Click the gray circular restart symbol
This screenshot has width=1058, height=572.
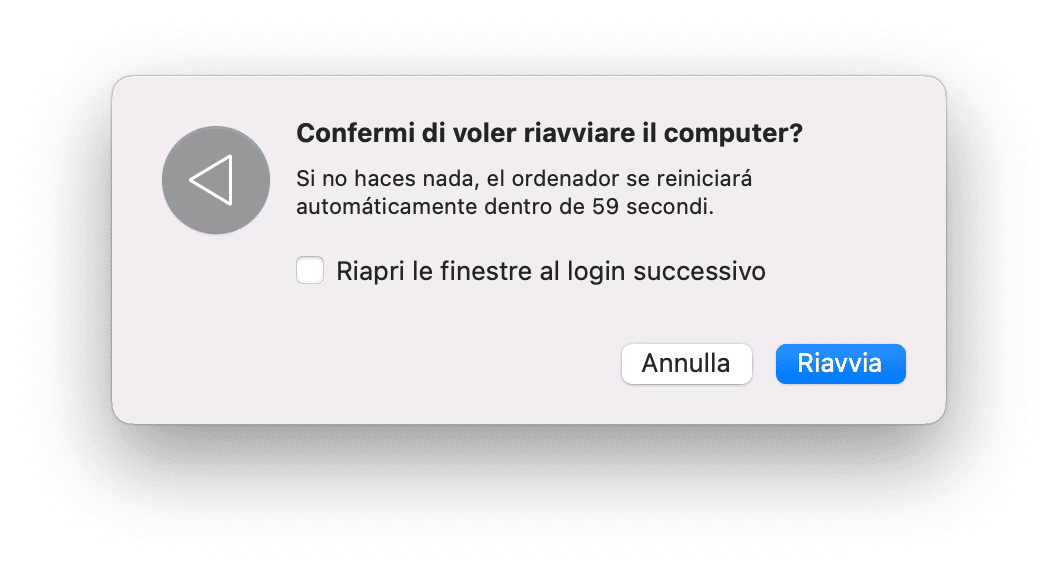pyautogui.click(x=215, y=181)
